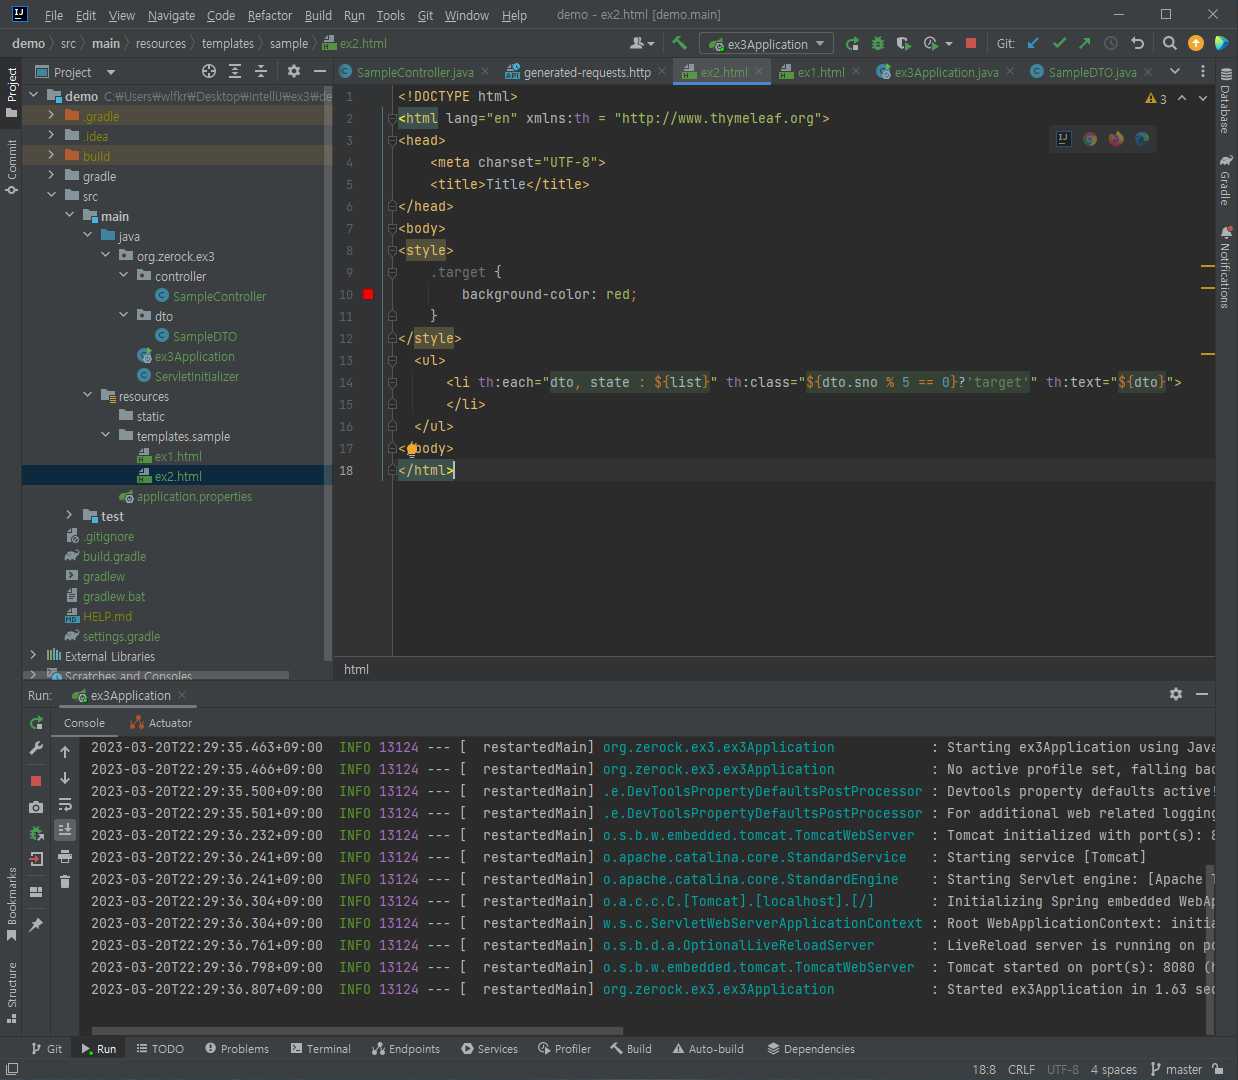
Task: Toggle scroll to end of console
Action: click(65, 830)
